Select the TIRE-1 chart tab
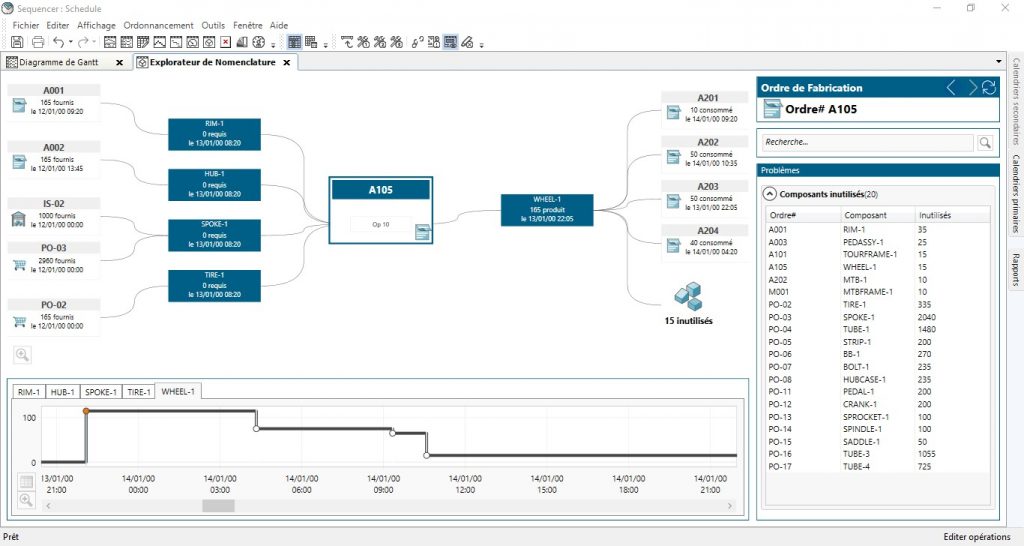Viewport: 1024px width, 546px height. pos(139,392)
